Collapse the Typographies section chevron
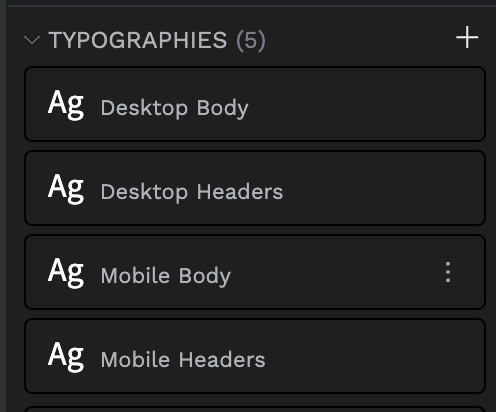The height and width of the screenshot is (412, 496). pos(32,40)
